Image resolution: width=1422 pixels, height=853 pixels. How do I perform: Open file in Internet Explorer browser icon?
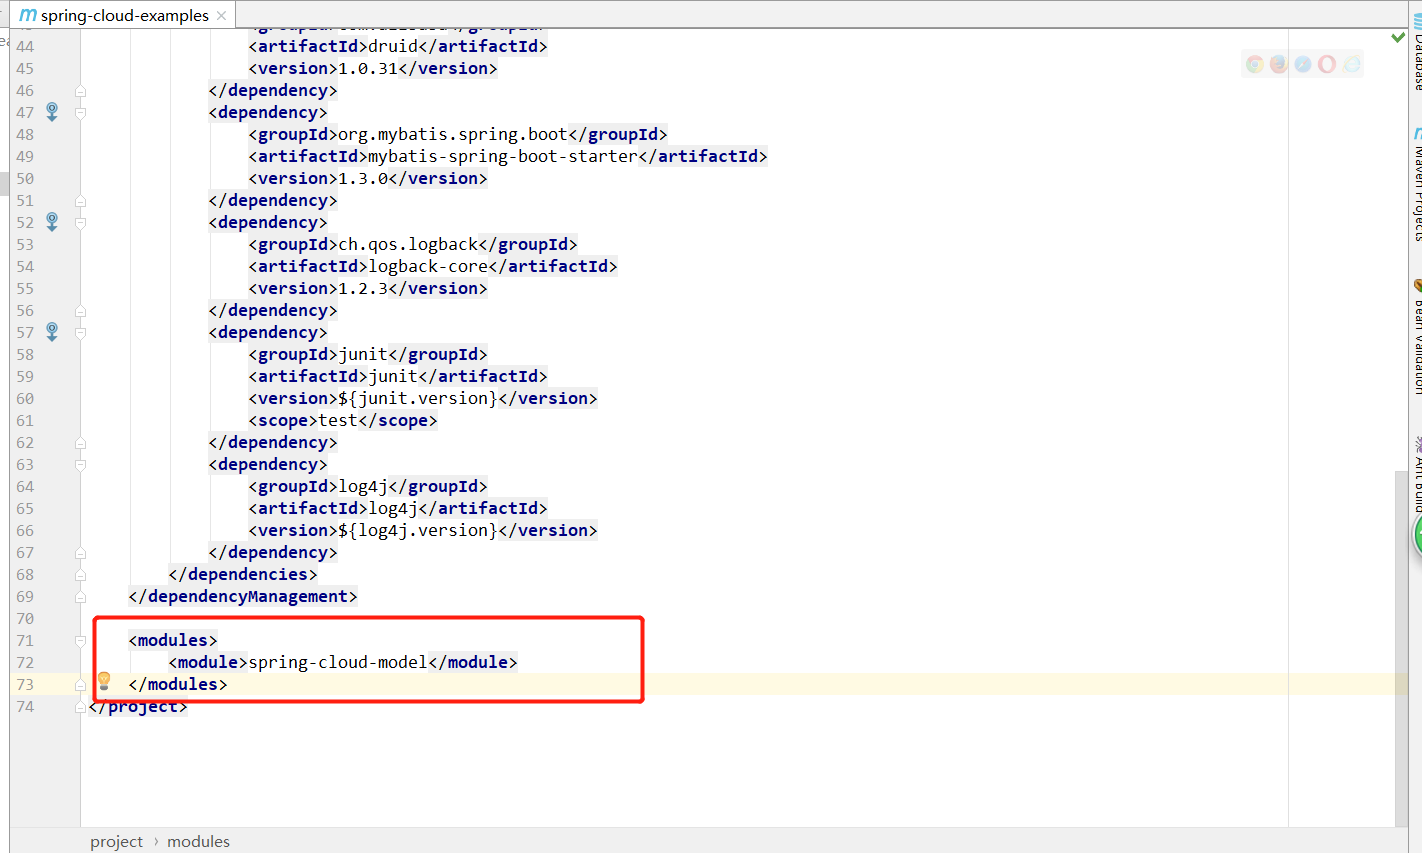[x=1351, y=64]
